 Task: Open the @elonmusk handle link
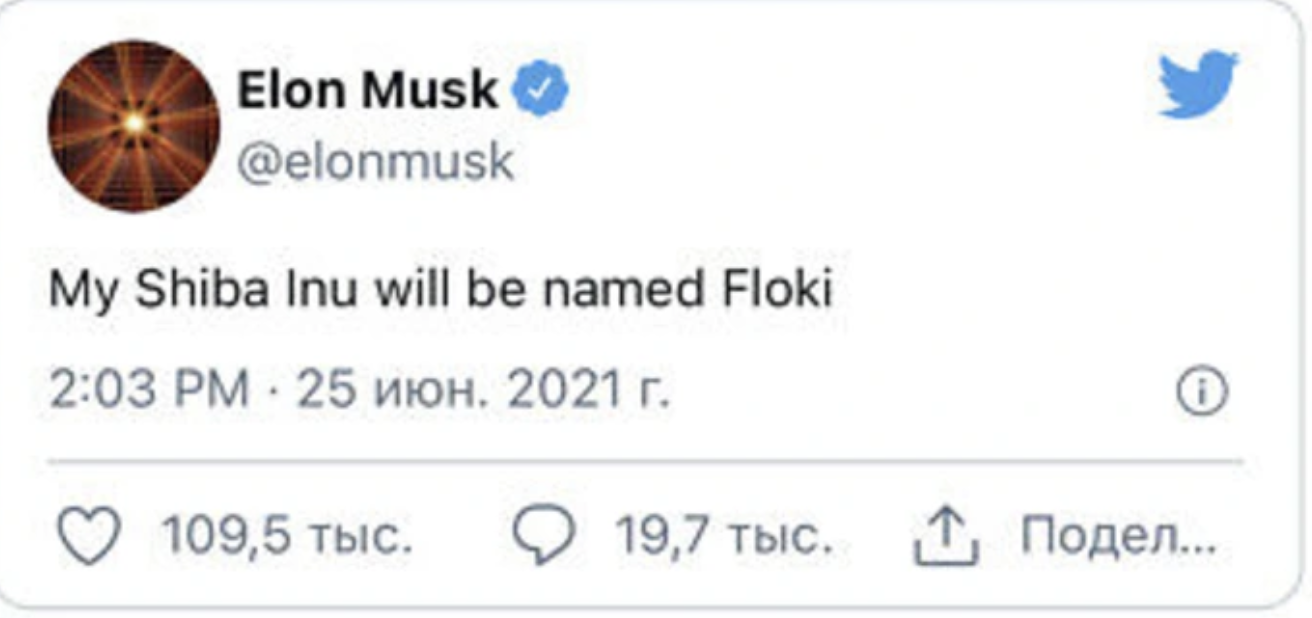pos(375,160)
